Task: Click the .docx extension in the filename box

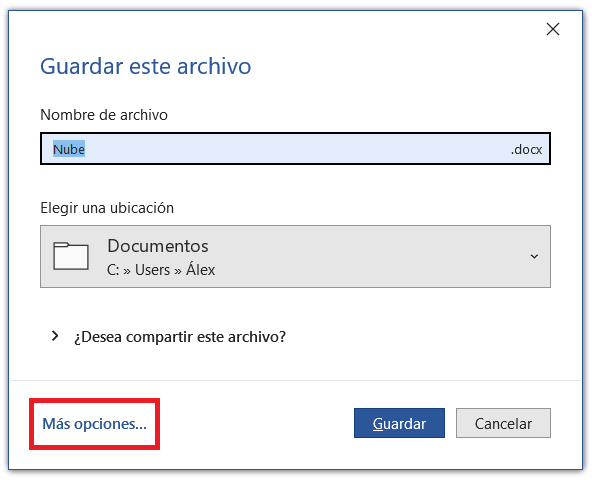Action: 526,150
